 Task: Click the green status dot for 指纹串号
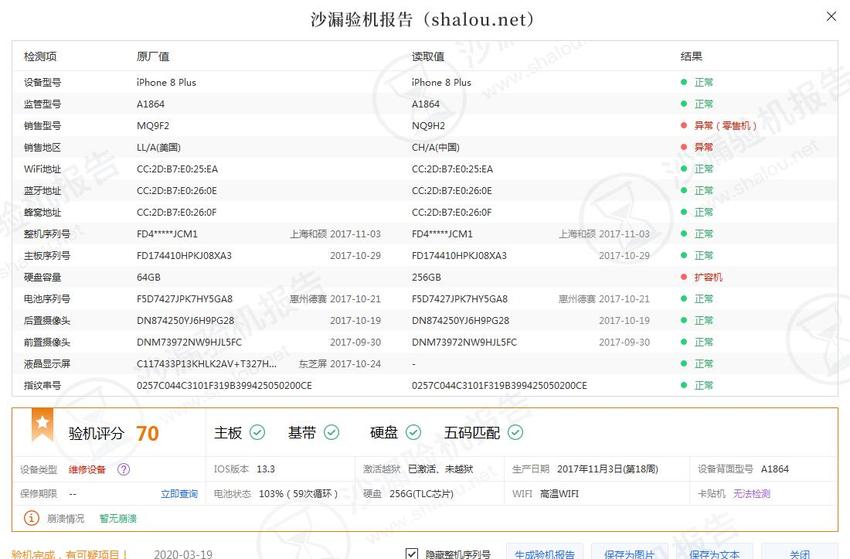click(x=684, y=385)
